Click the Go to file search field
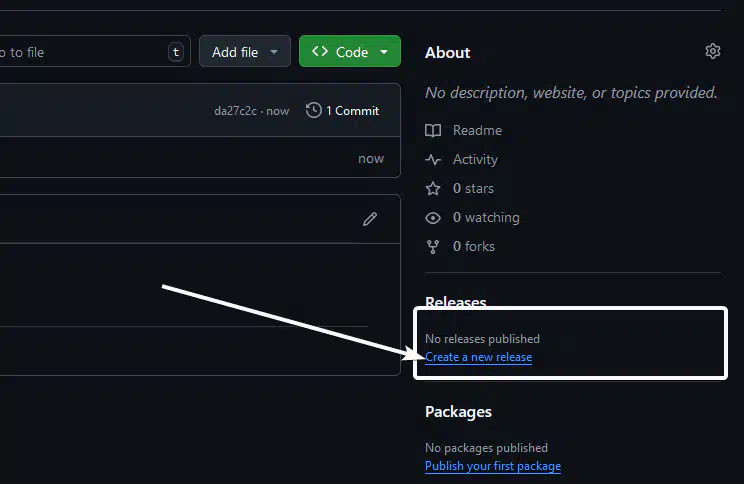Image resolution: width=744 pixels, height=484 pixels. click(x=93, y=51)
